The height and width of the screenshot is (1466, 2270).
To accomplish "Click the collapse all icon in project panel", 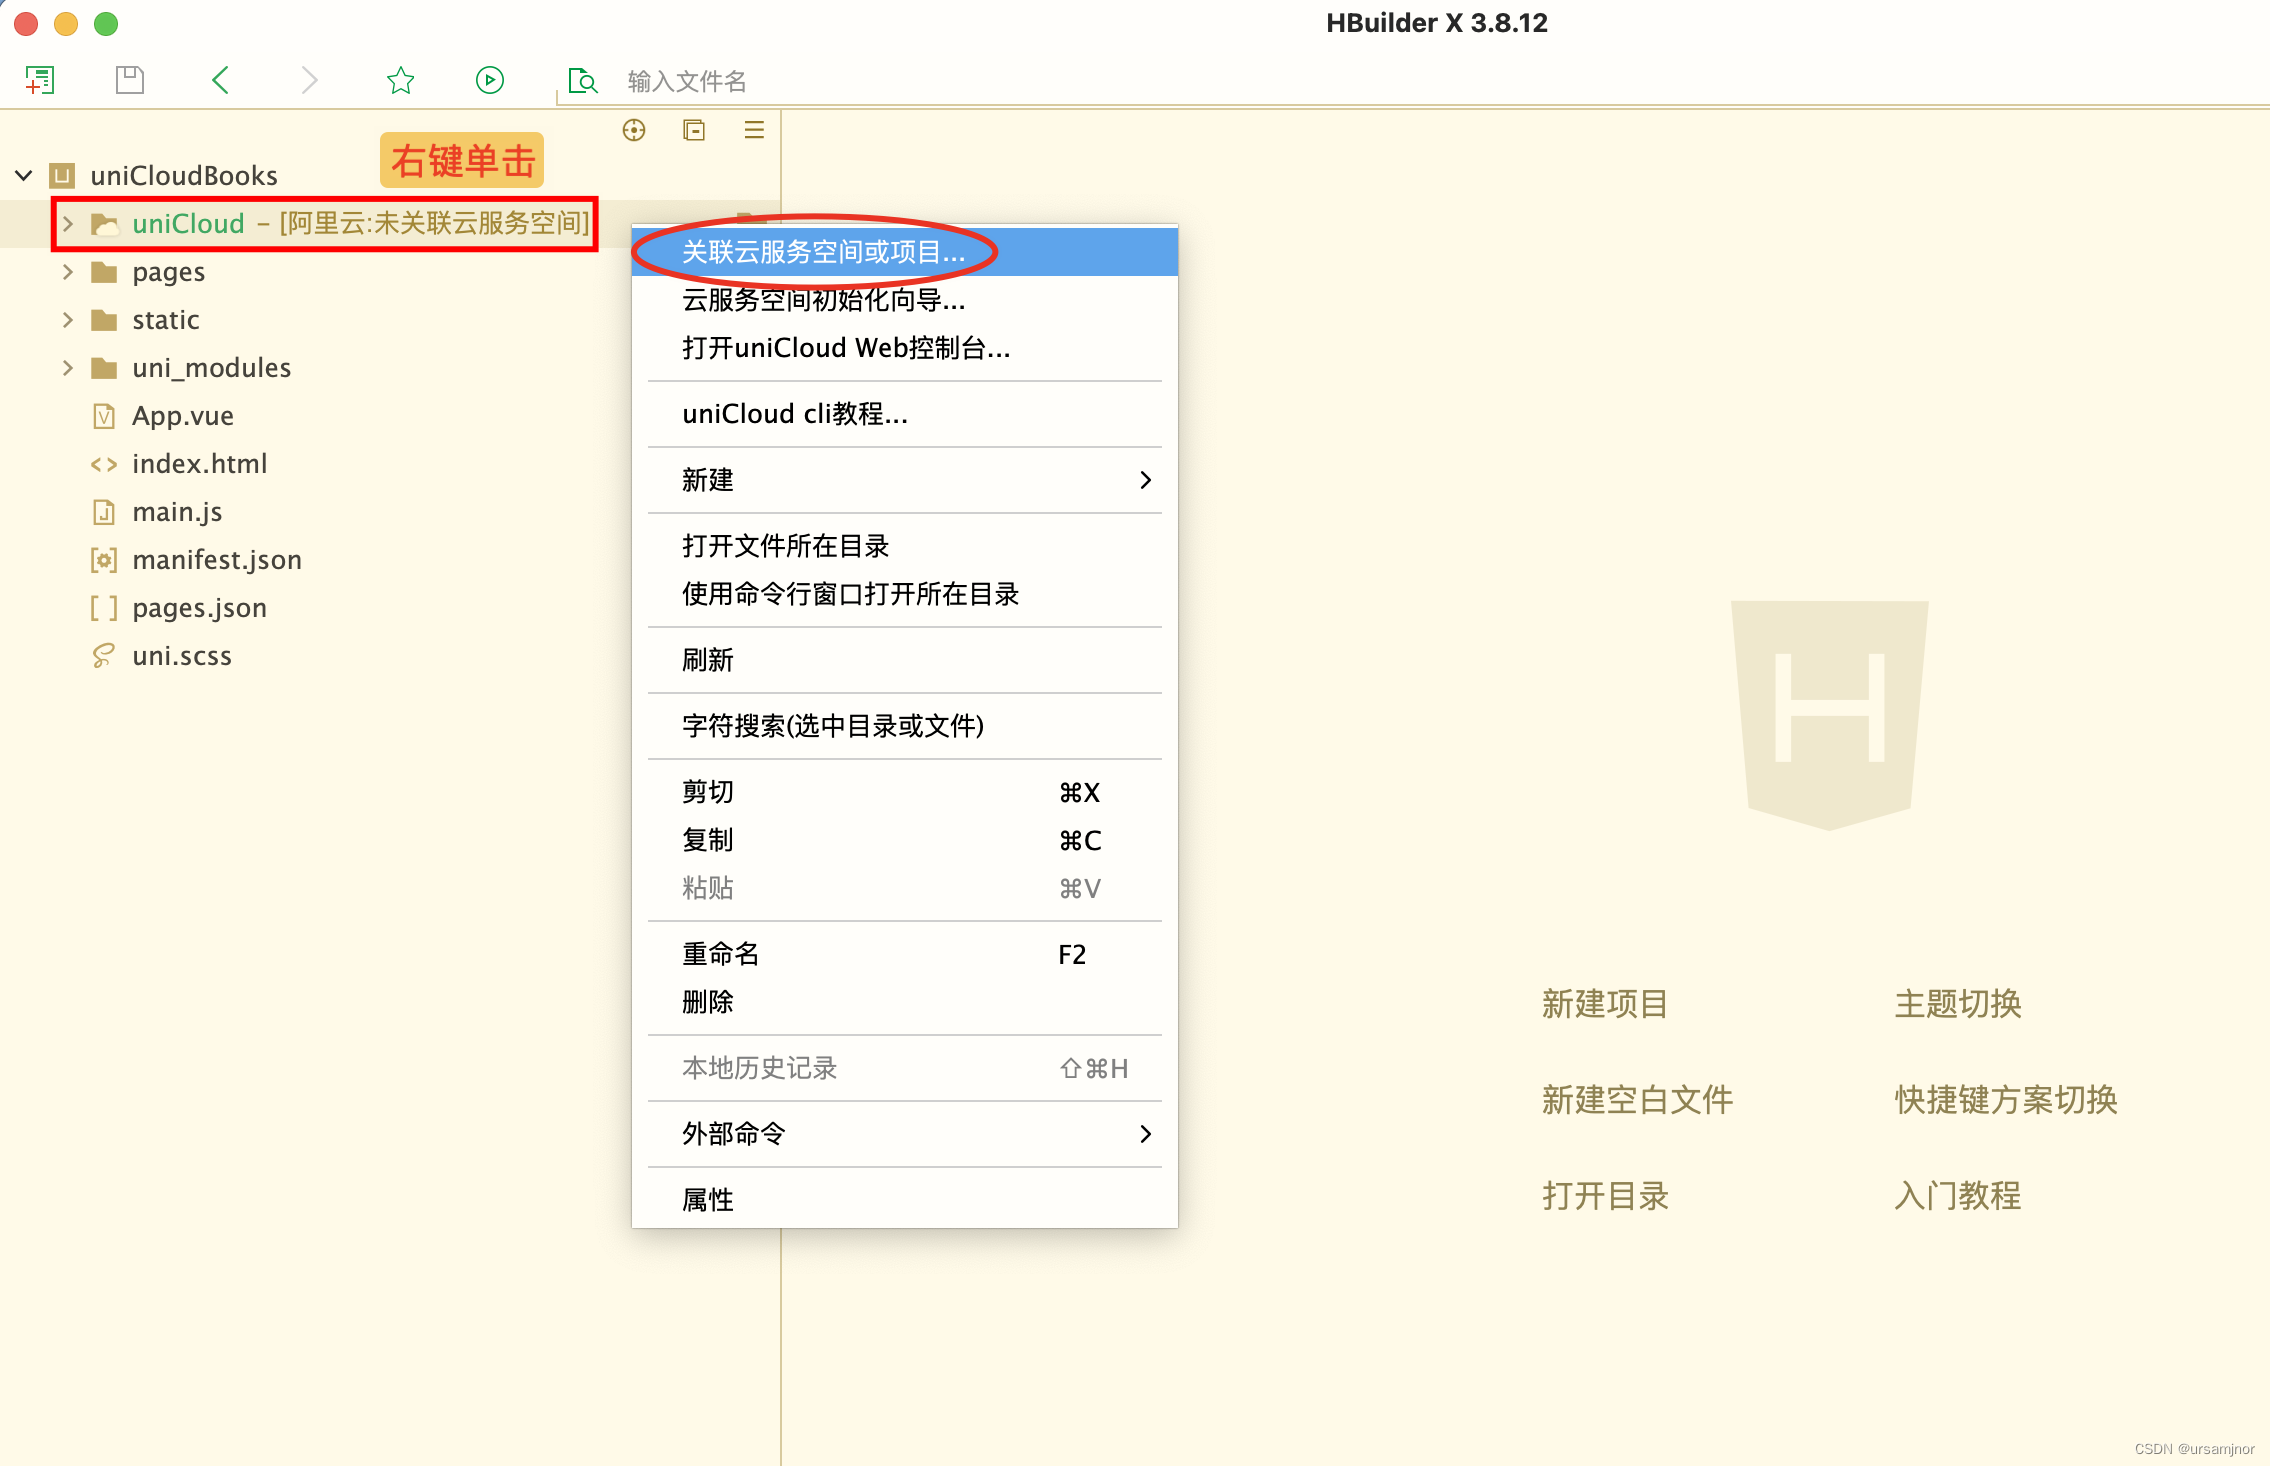I will point(694,130).
